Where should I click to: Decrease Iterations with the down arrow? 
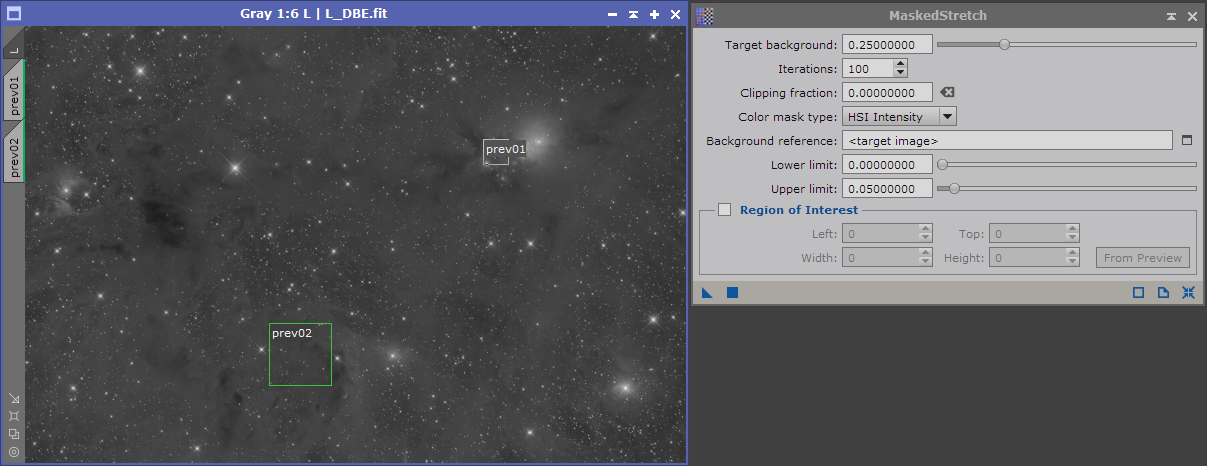(x=901, y=74)
